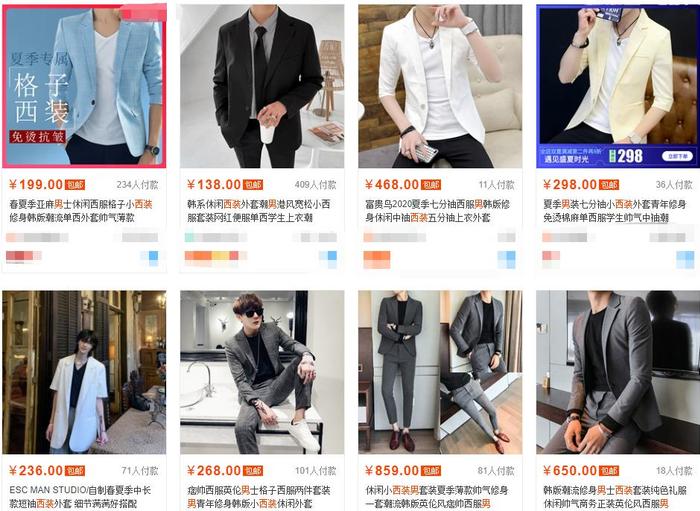
Task: Click the 包邮 badge beside ¥468.00
Action: click(431, 185)
